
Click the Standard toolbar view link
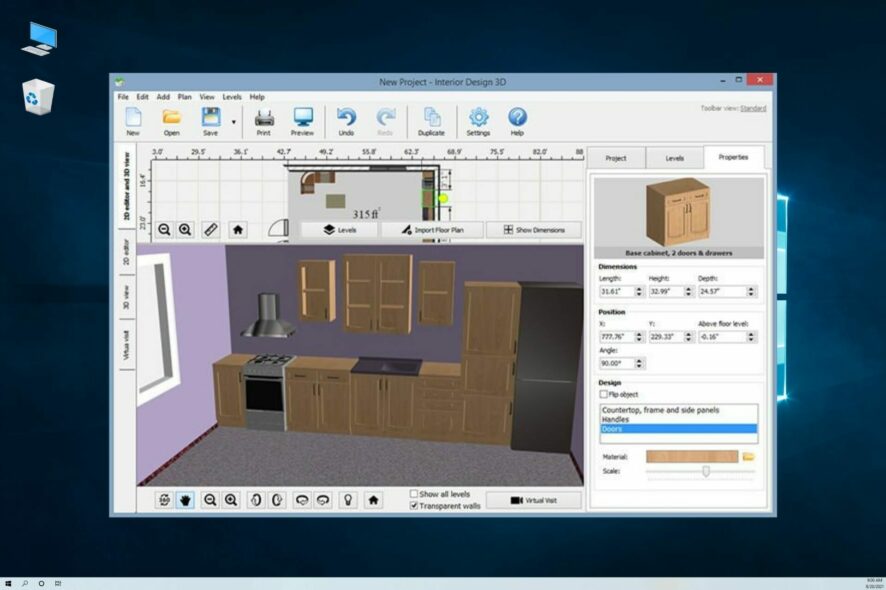(753, 108)
